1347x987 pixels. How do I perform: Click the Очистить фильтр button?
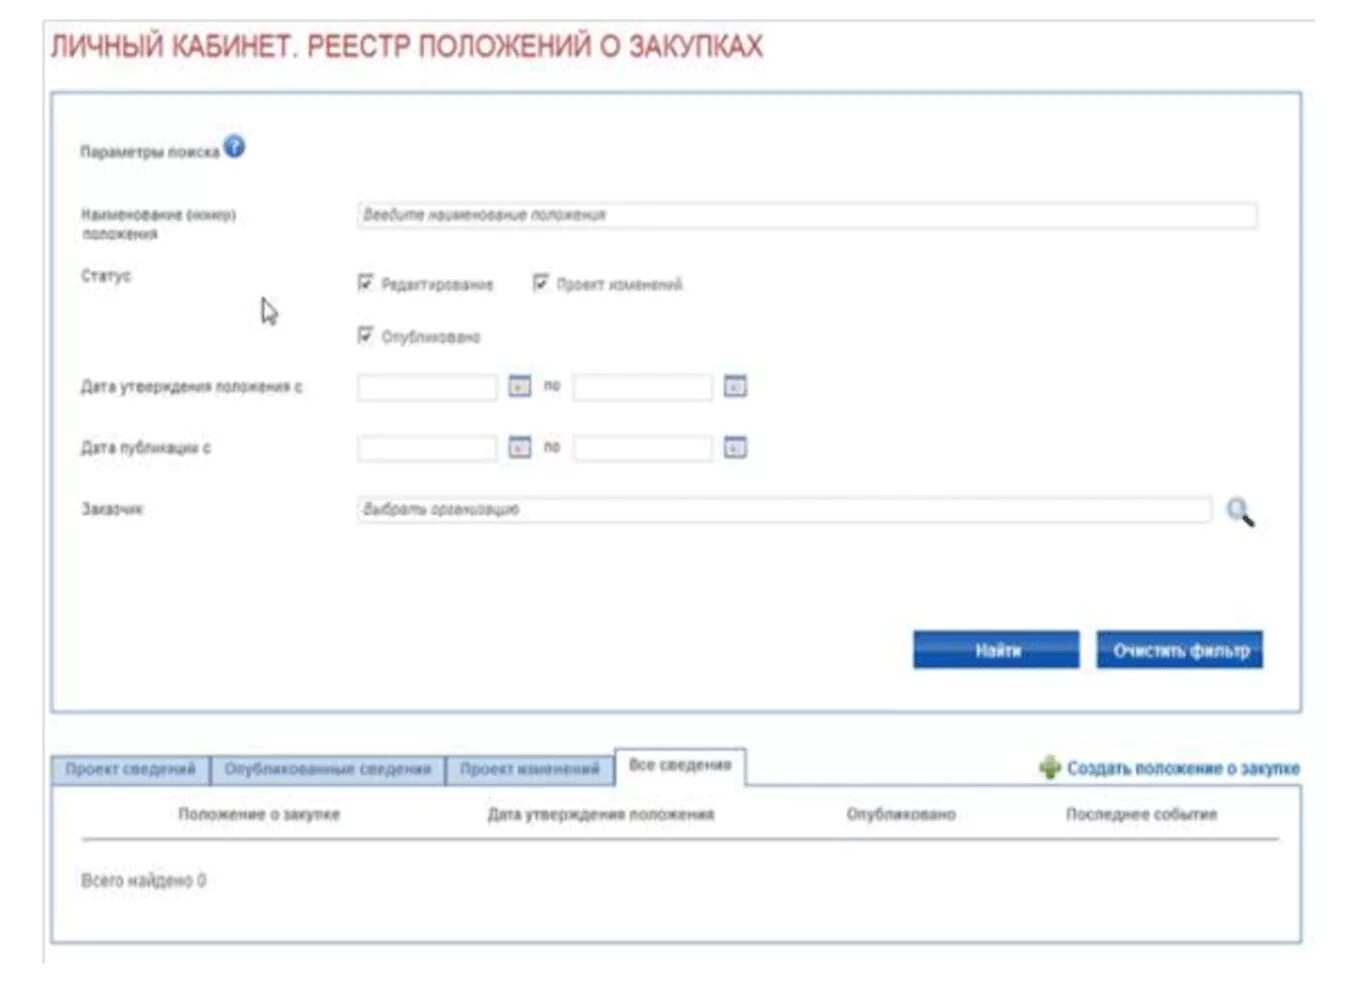pyautogui.click(x=1180, y=650)
